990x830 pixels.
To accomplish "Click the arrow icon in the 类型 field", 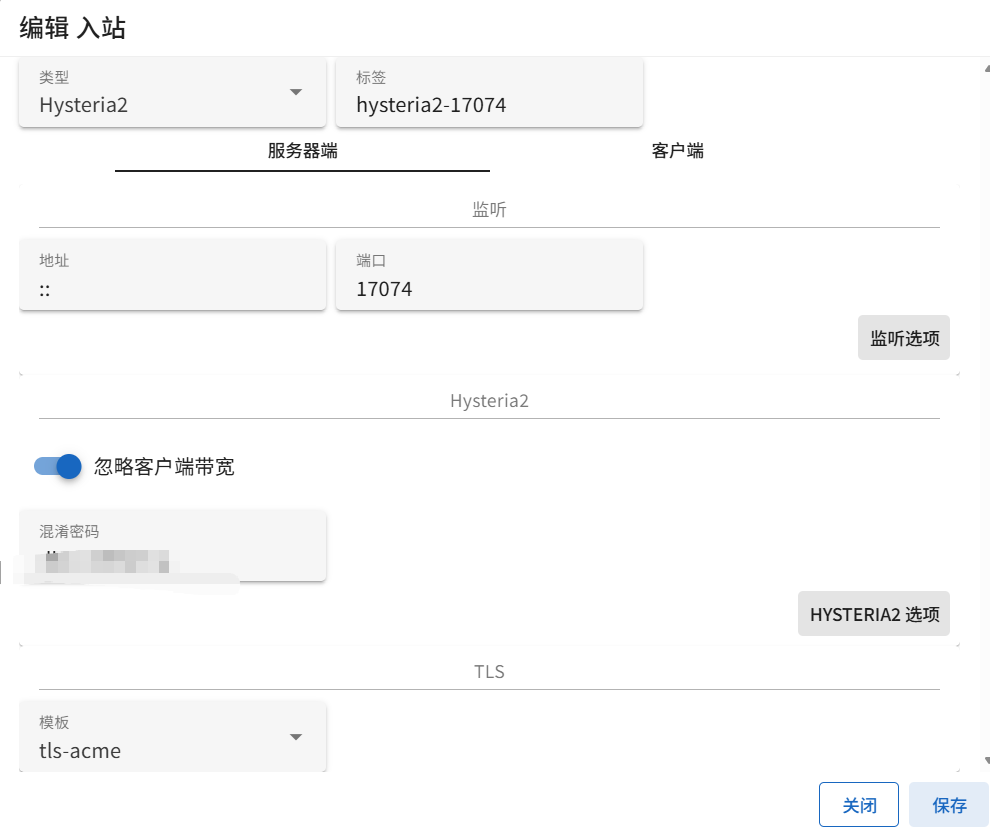I will pyautogui.click(x=296, y=93).
